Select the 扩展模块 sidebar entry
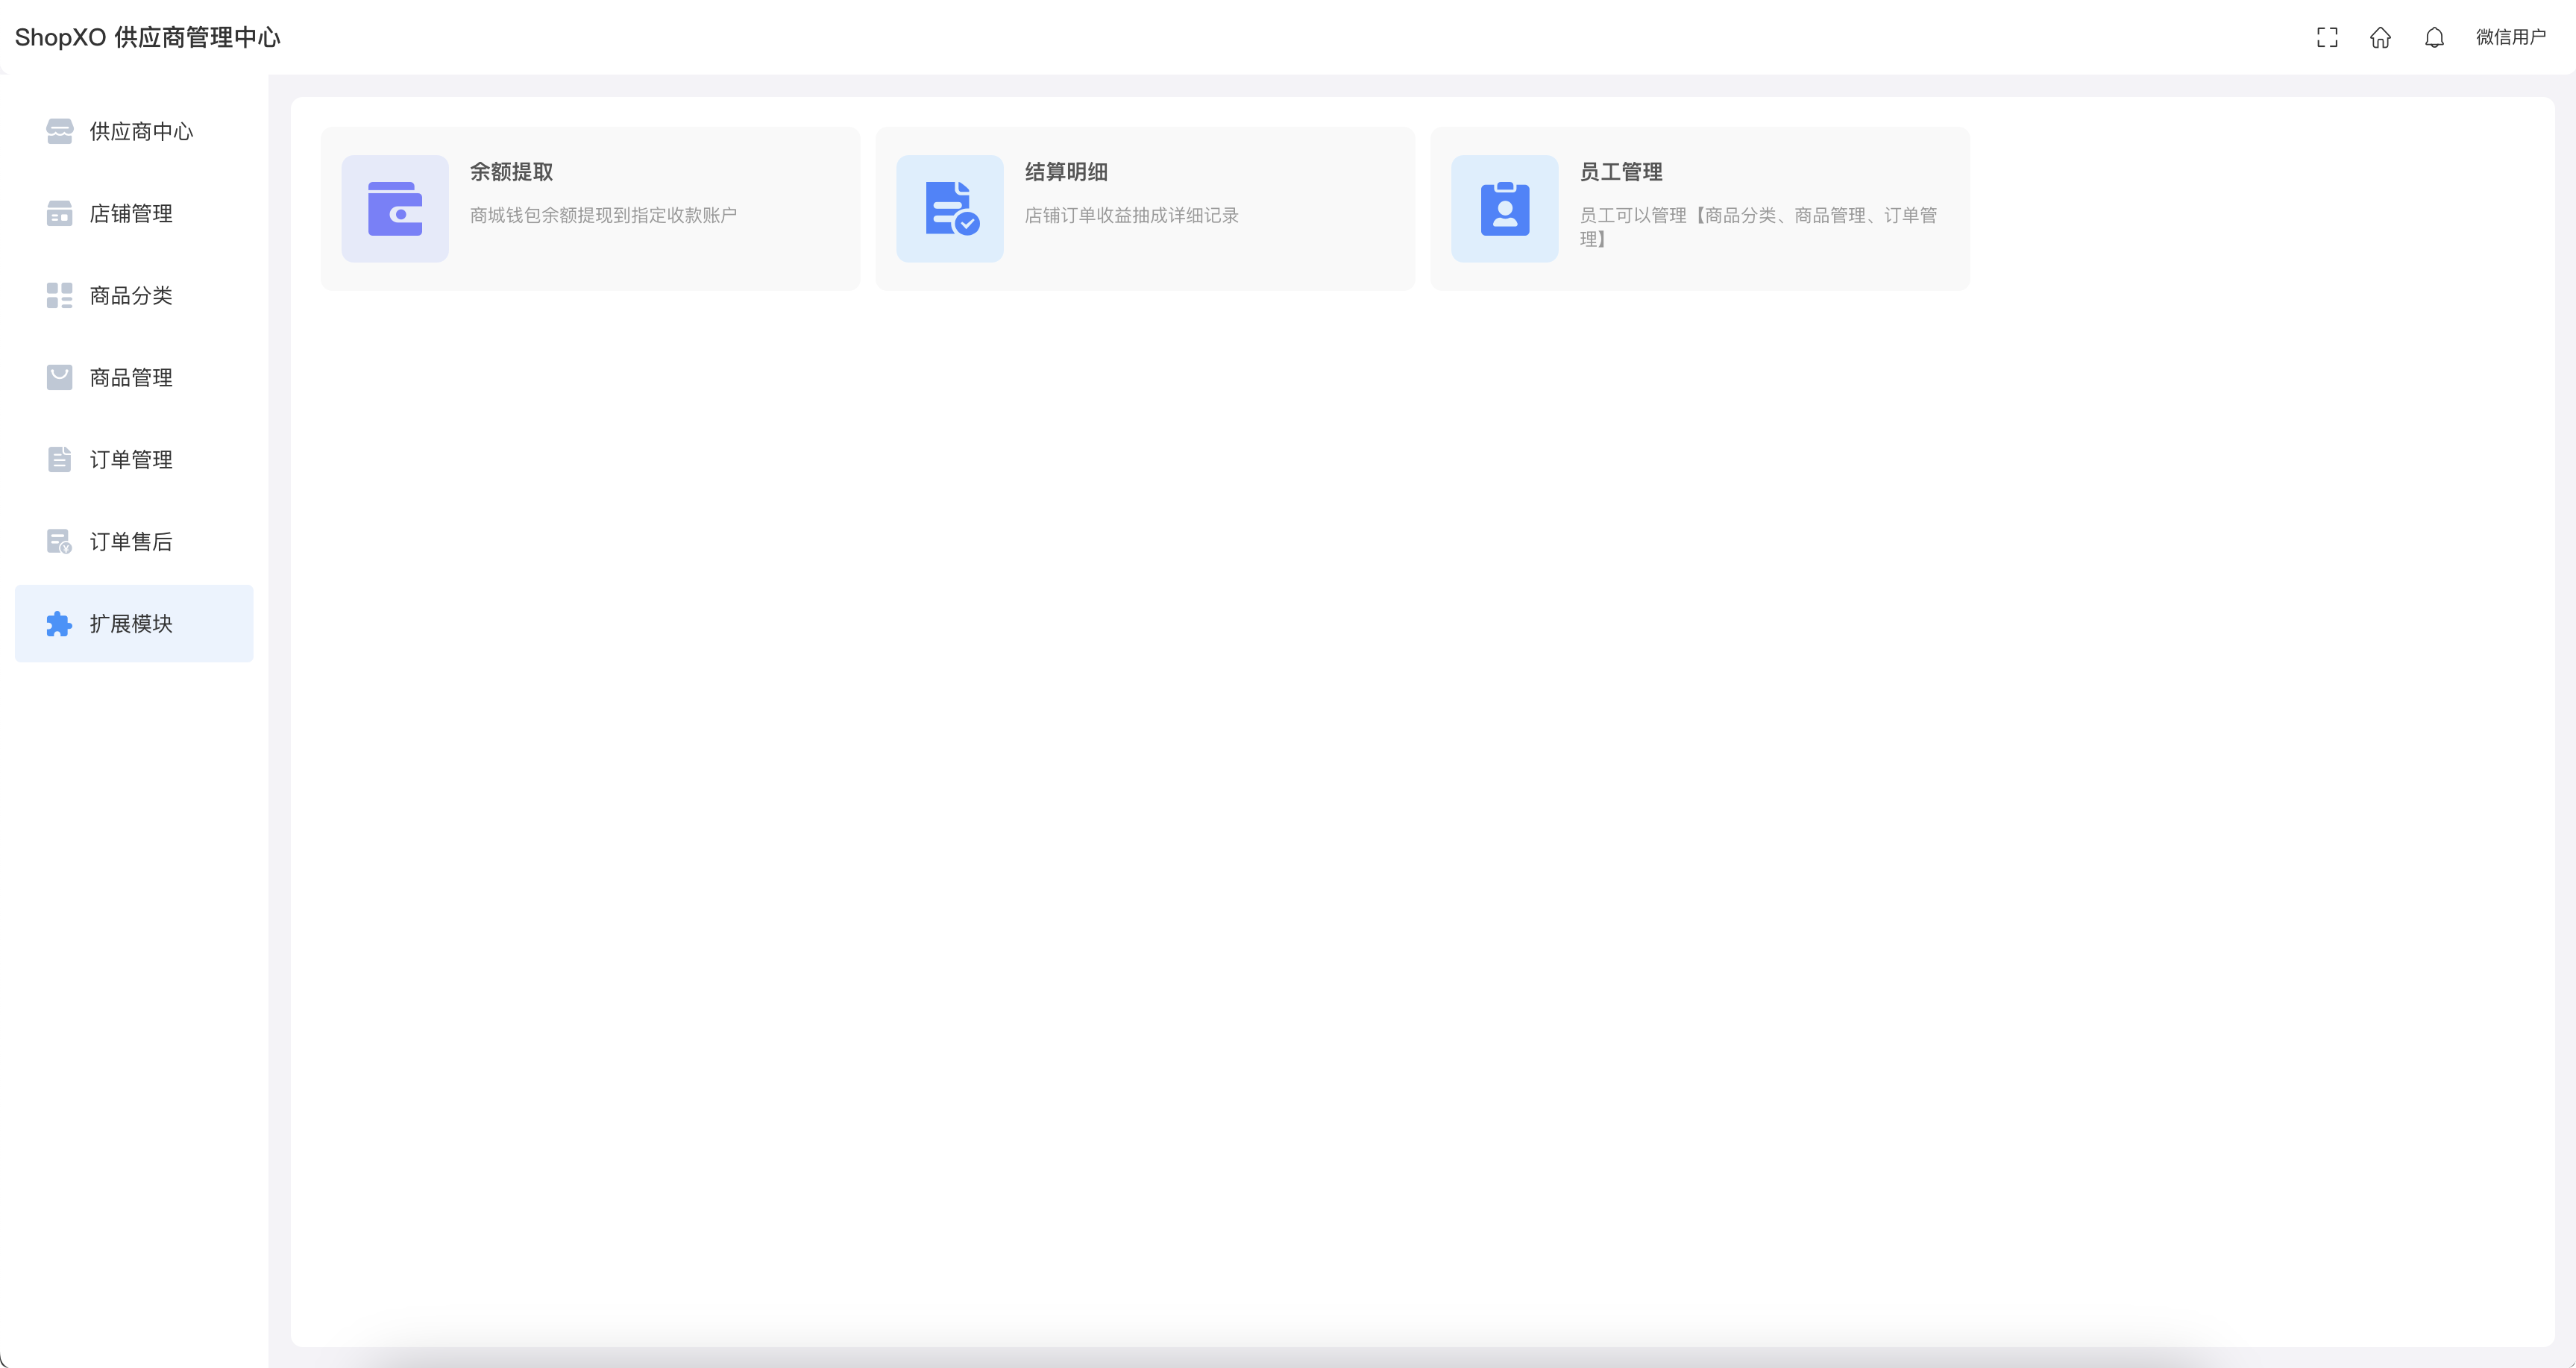The width and height of the screenshot is (2576, 1368). [x=131, y=624]
